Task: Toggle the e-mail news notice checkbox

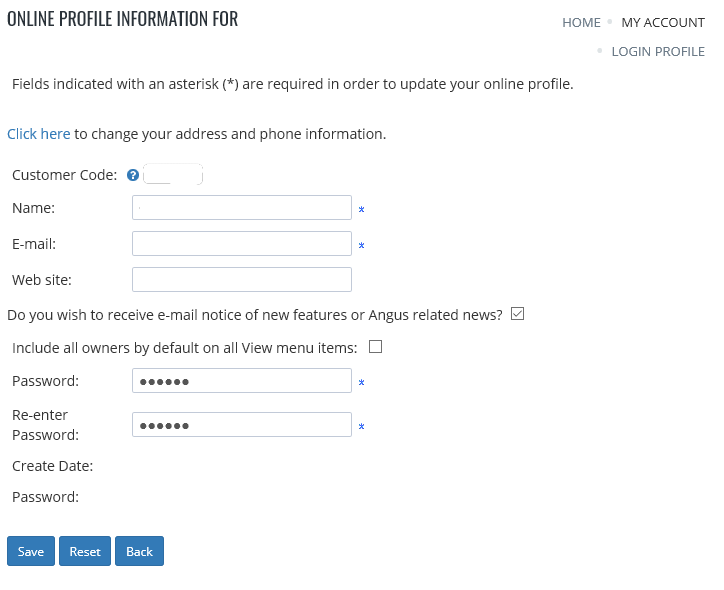Action: (517, 314)
